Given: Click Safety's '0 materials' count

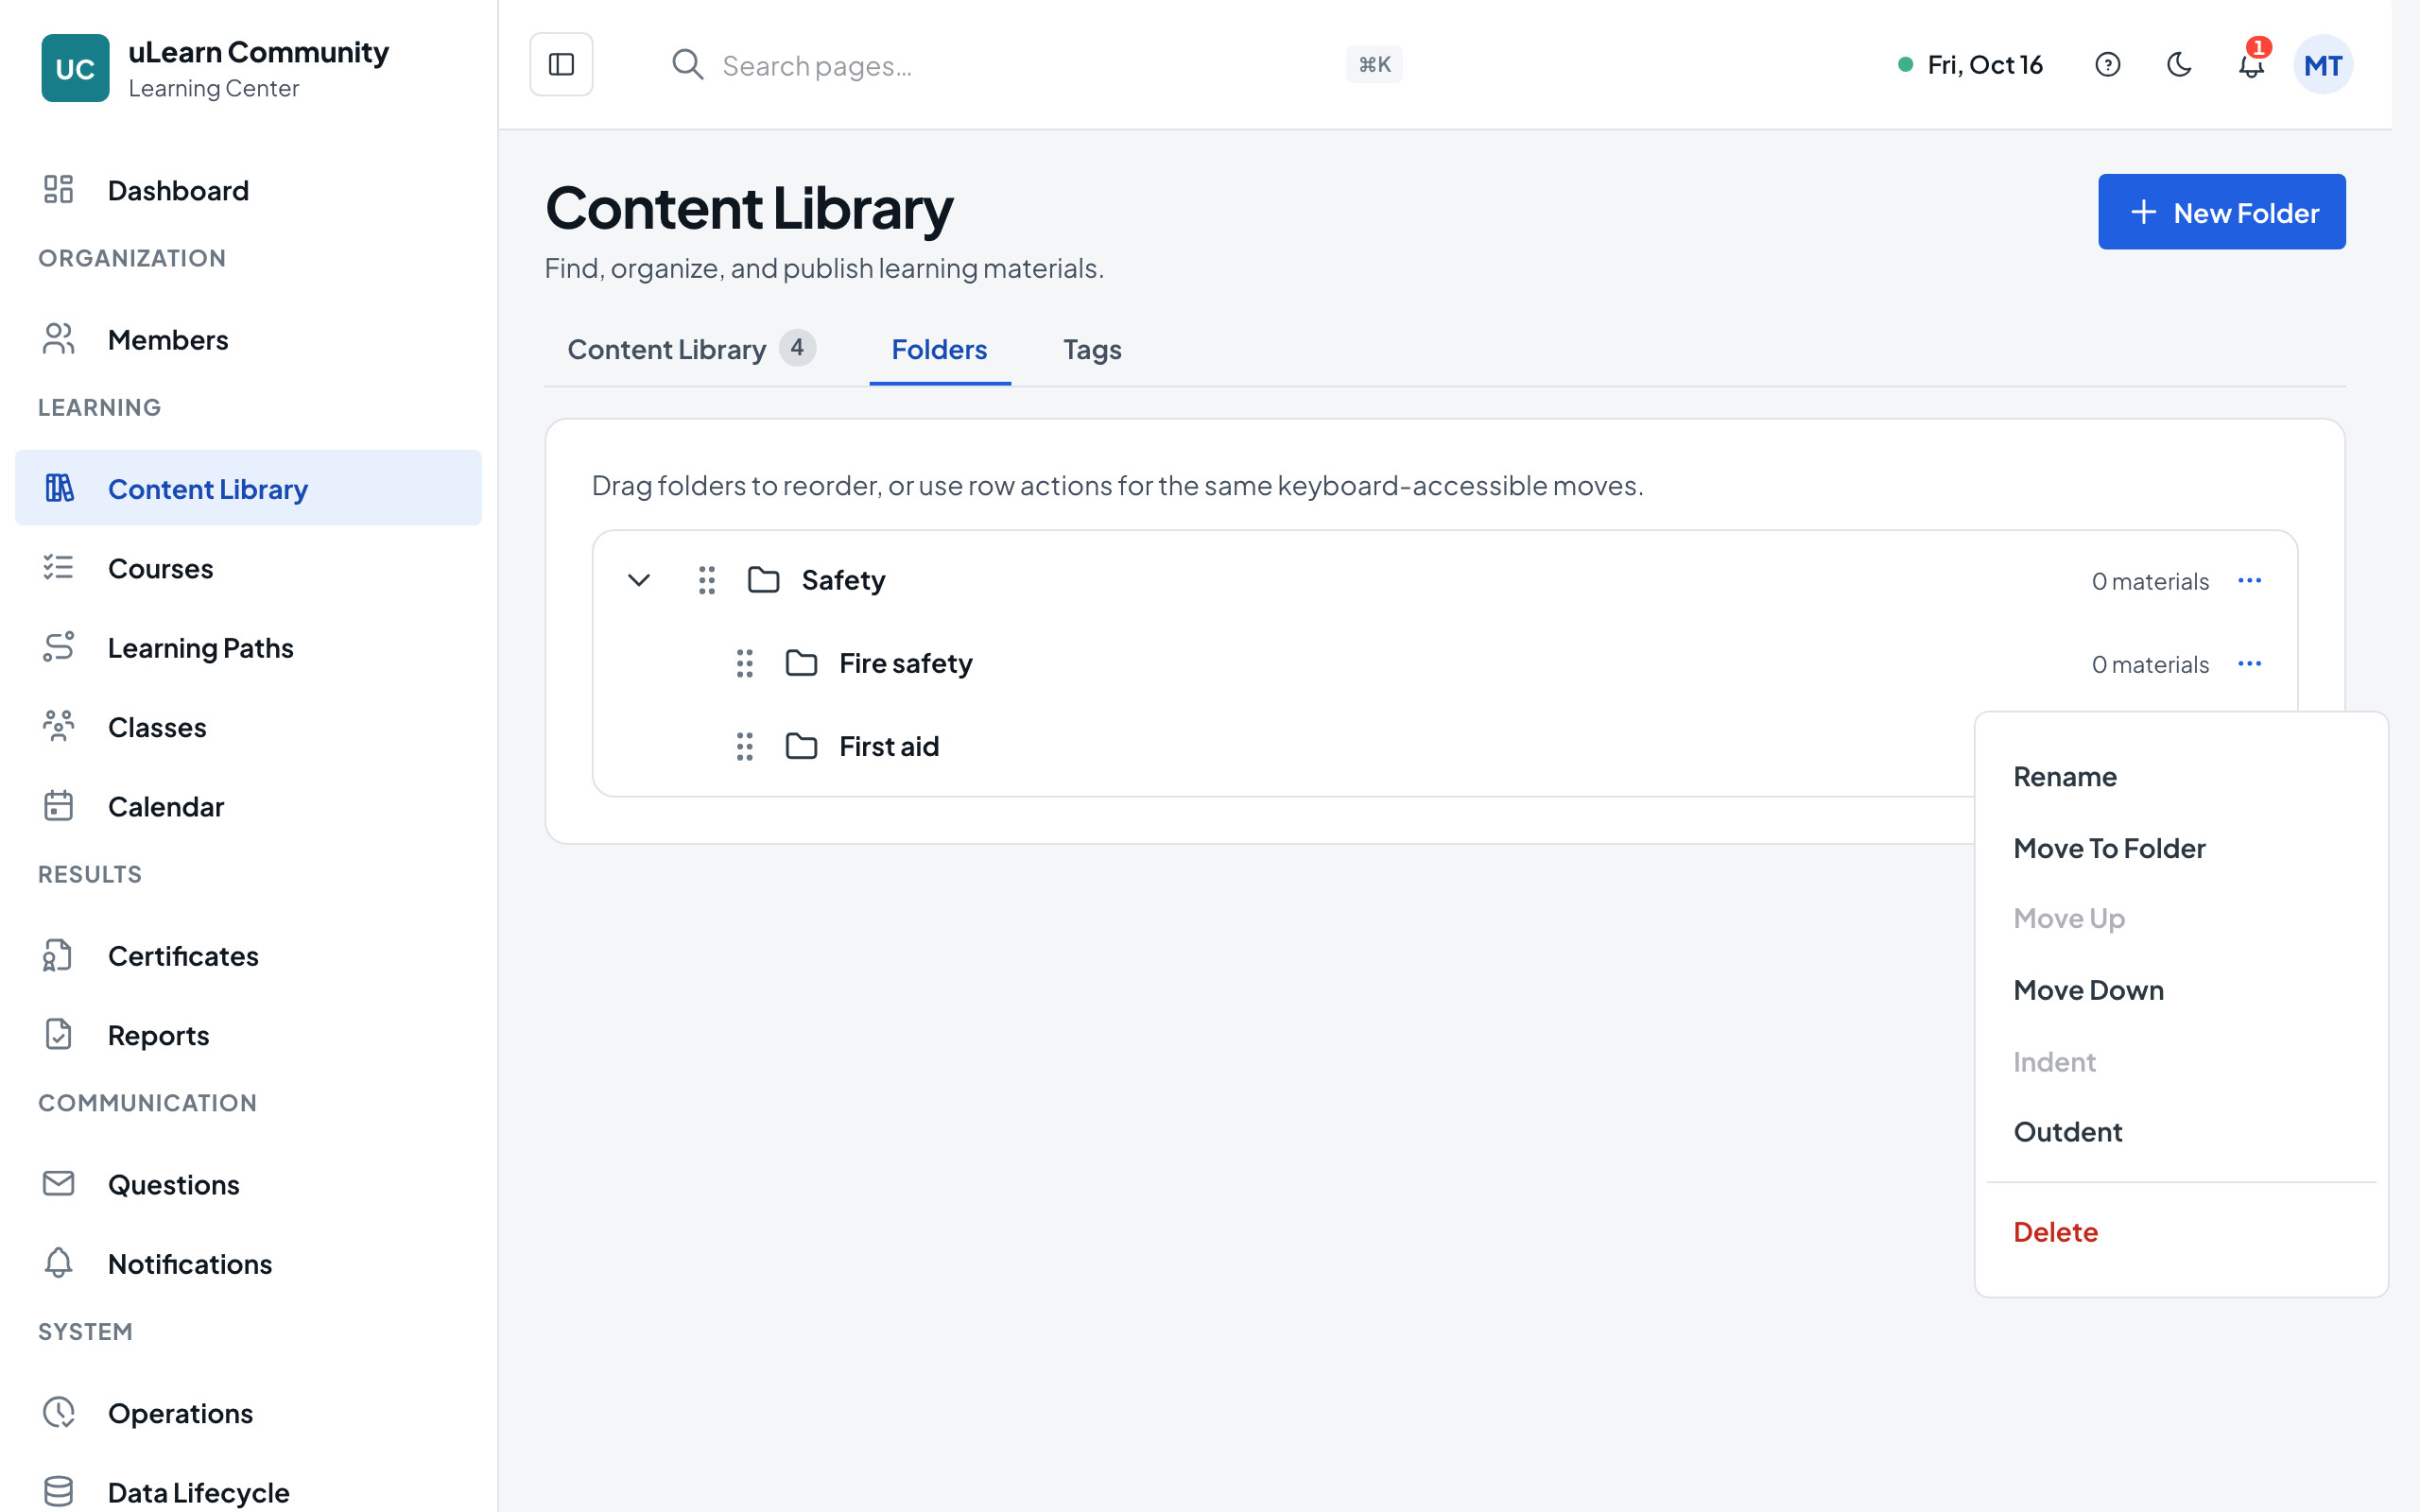Looking at the screenshot, I should point(2150,581).
